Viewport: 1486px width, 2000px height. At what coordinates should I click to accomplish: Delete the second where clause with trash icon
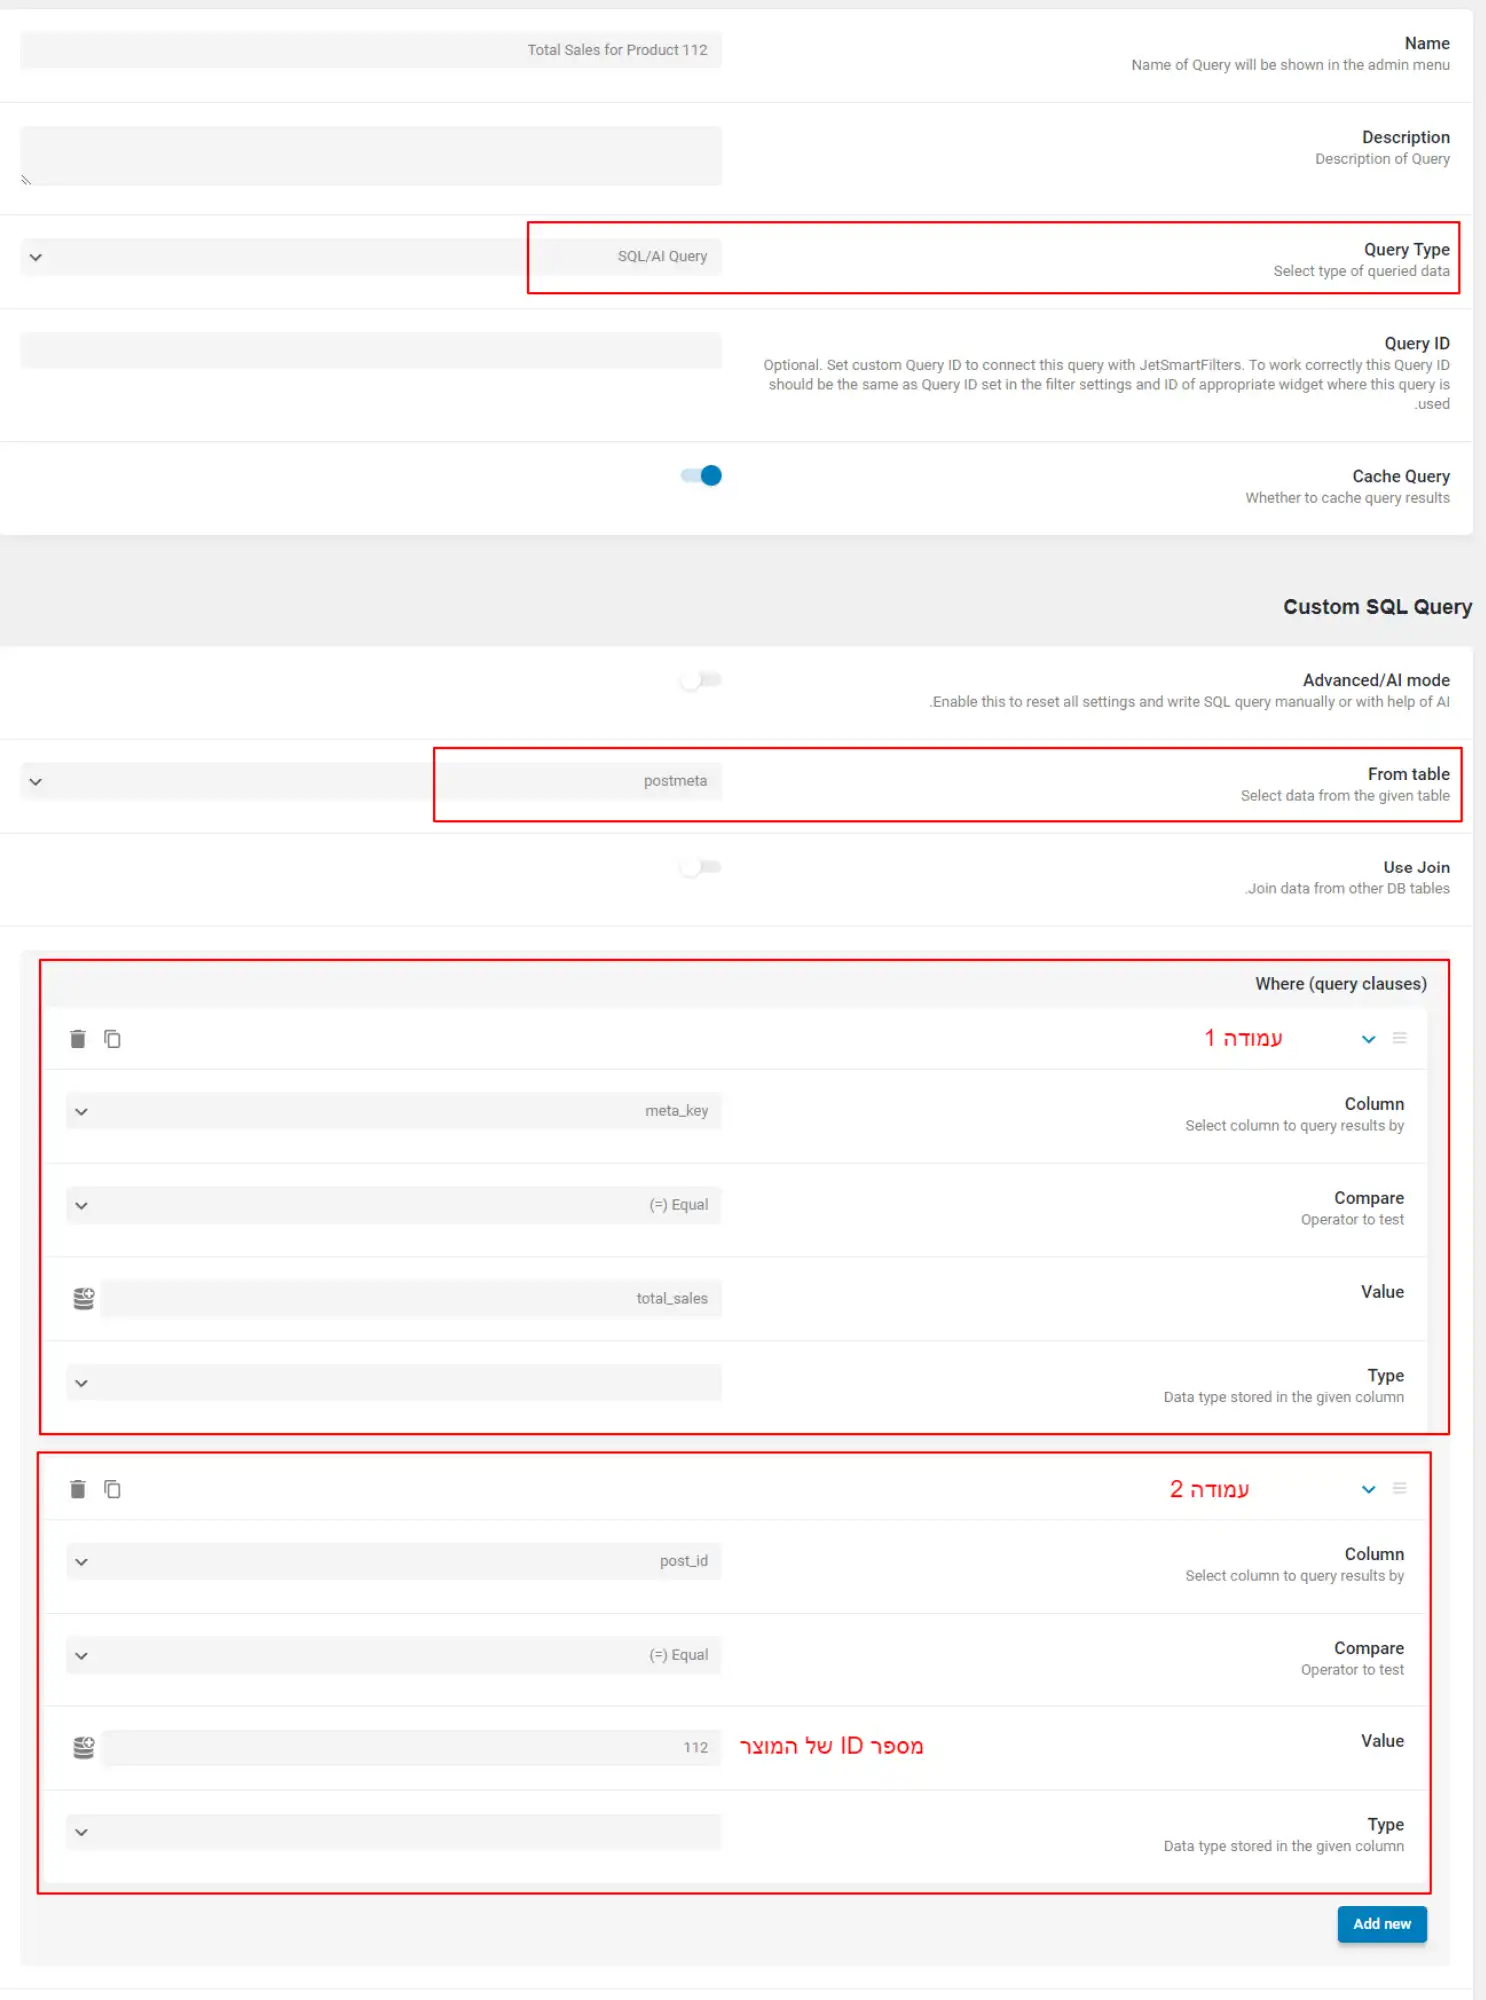(x=78, y=1489)
